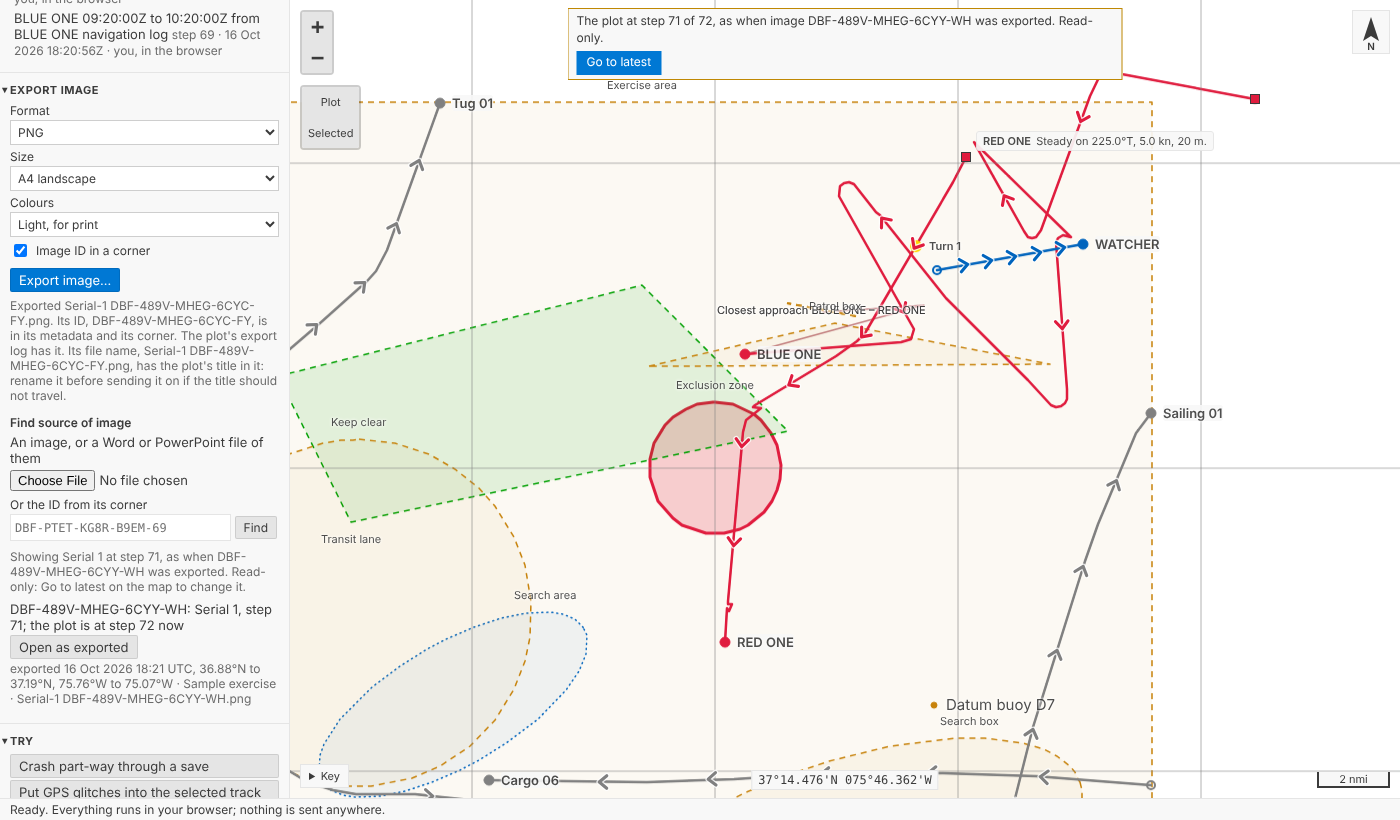
Task: Click the Exercise area label
Action: tap(642, 85)
